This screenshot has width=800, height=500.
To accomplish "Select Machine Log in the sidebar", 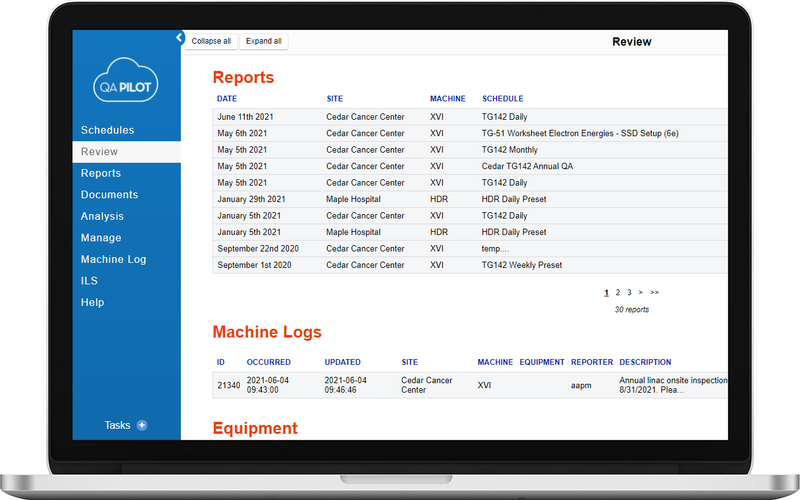I will (x=113, y=259).
